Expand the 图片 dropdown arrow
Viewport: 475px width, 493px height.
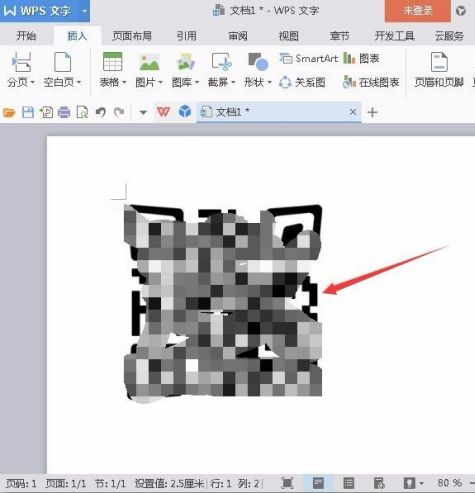coord(160,82)
